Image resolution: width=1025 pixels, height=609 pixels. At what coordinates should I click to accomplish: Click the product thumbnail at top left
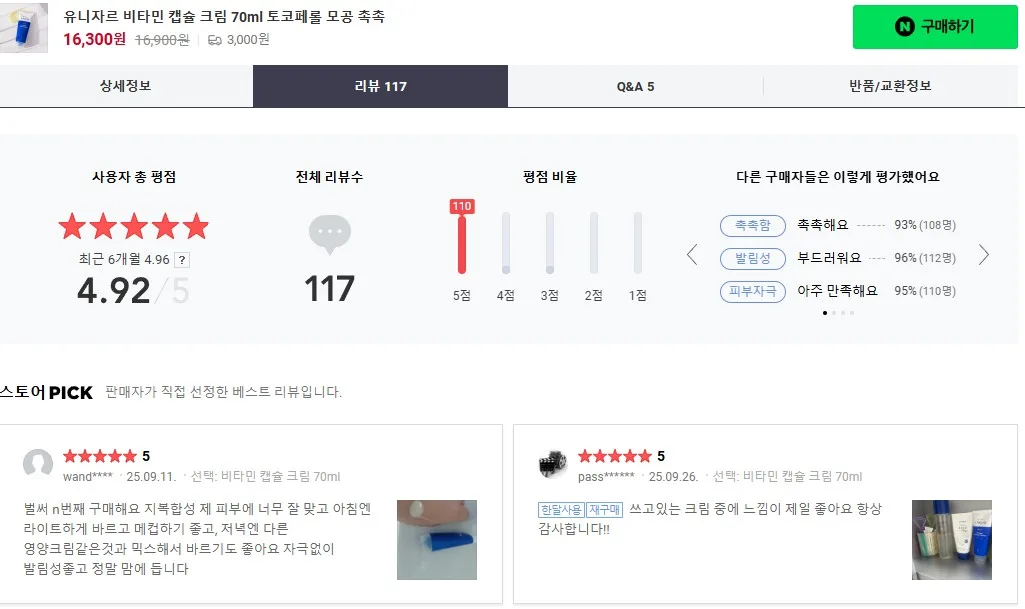coord(24,27)
